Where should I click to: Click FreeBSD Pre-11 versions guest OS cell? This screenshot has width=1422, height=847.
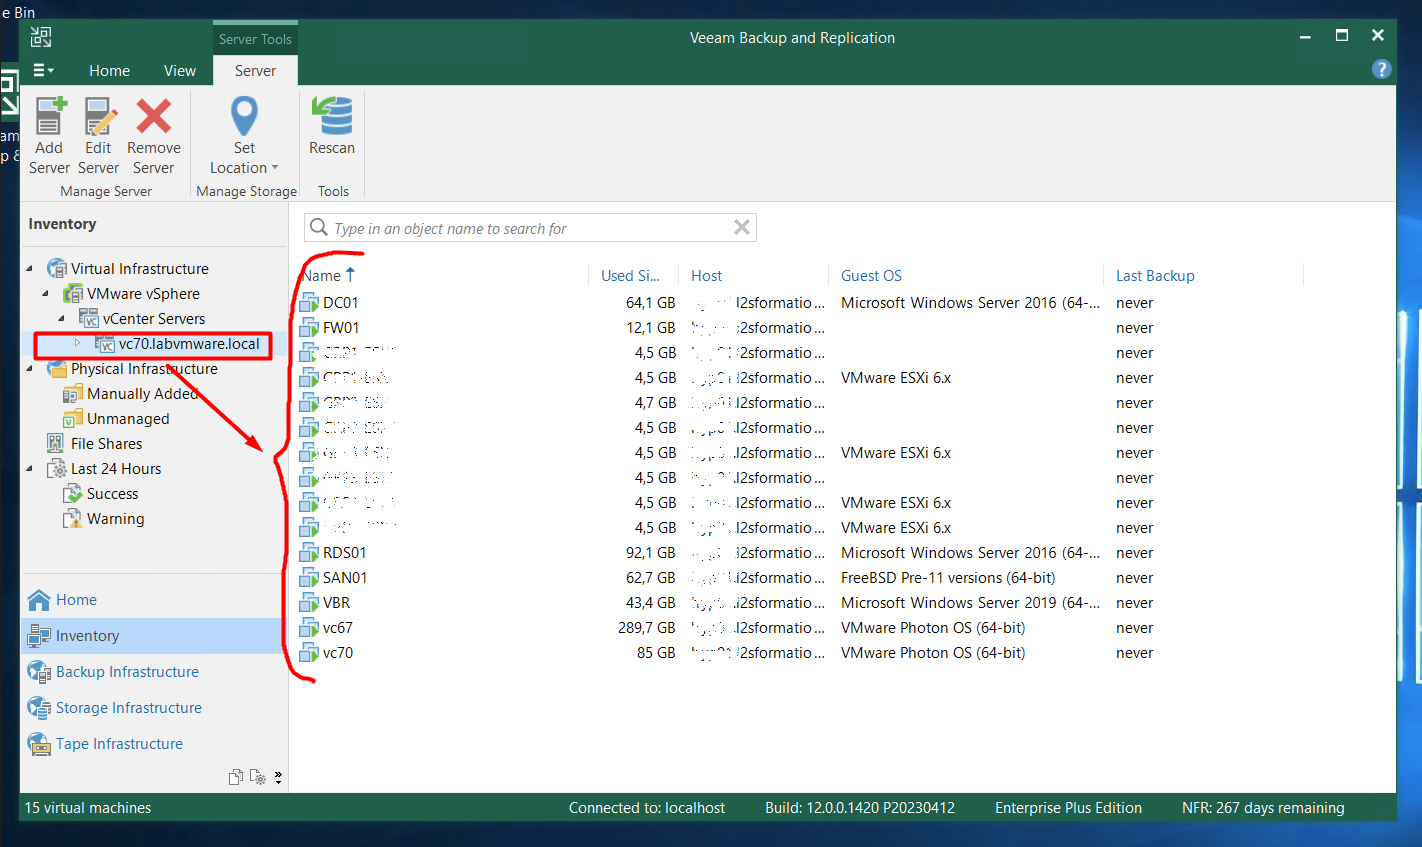[948, 578]
